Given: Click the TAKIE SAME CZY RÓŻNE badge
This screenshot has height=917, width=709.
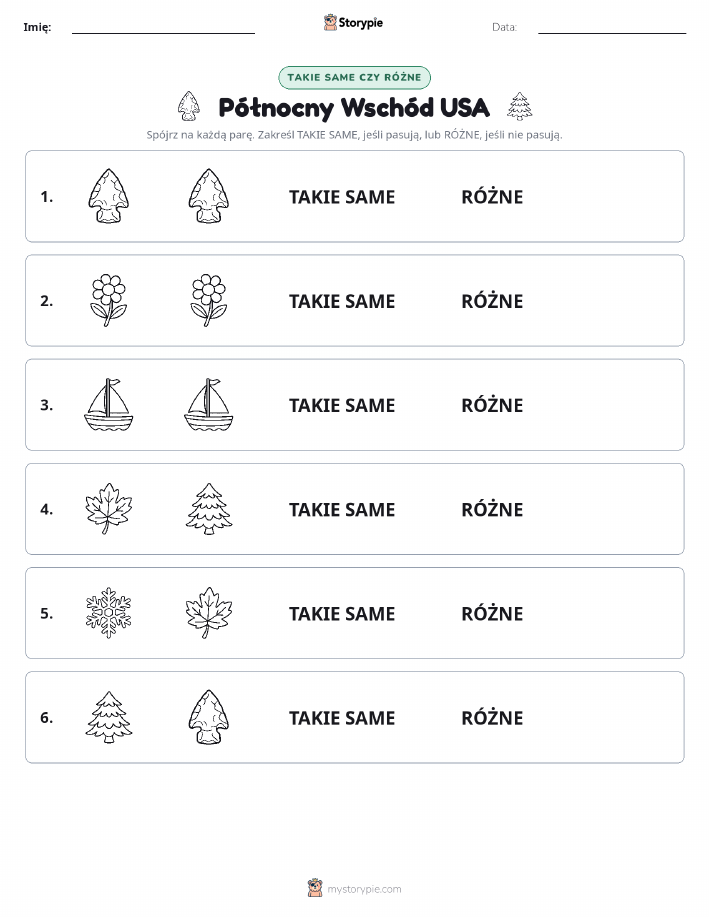Looking at the screenshot, I should coord(354,77).
